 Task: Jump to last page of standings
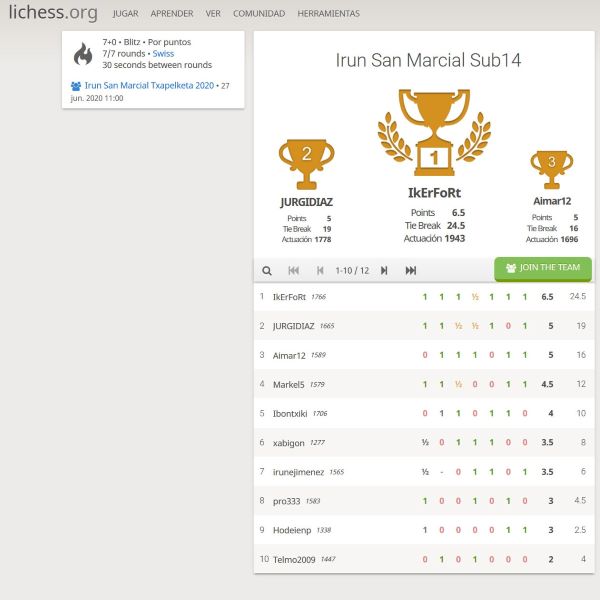(x=411, y=270)
